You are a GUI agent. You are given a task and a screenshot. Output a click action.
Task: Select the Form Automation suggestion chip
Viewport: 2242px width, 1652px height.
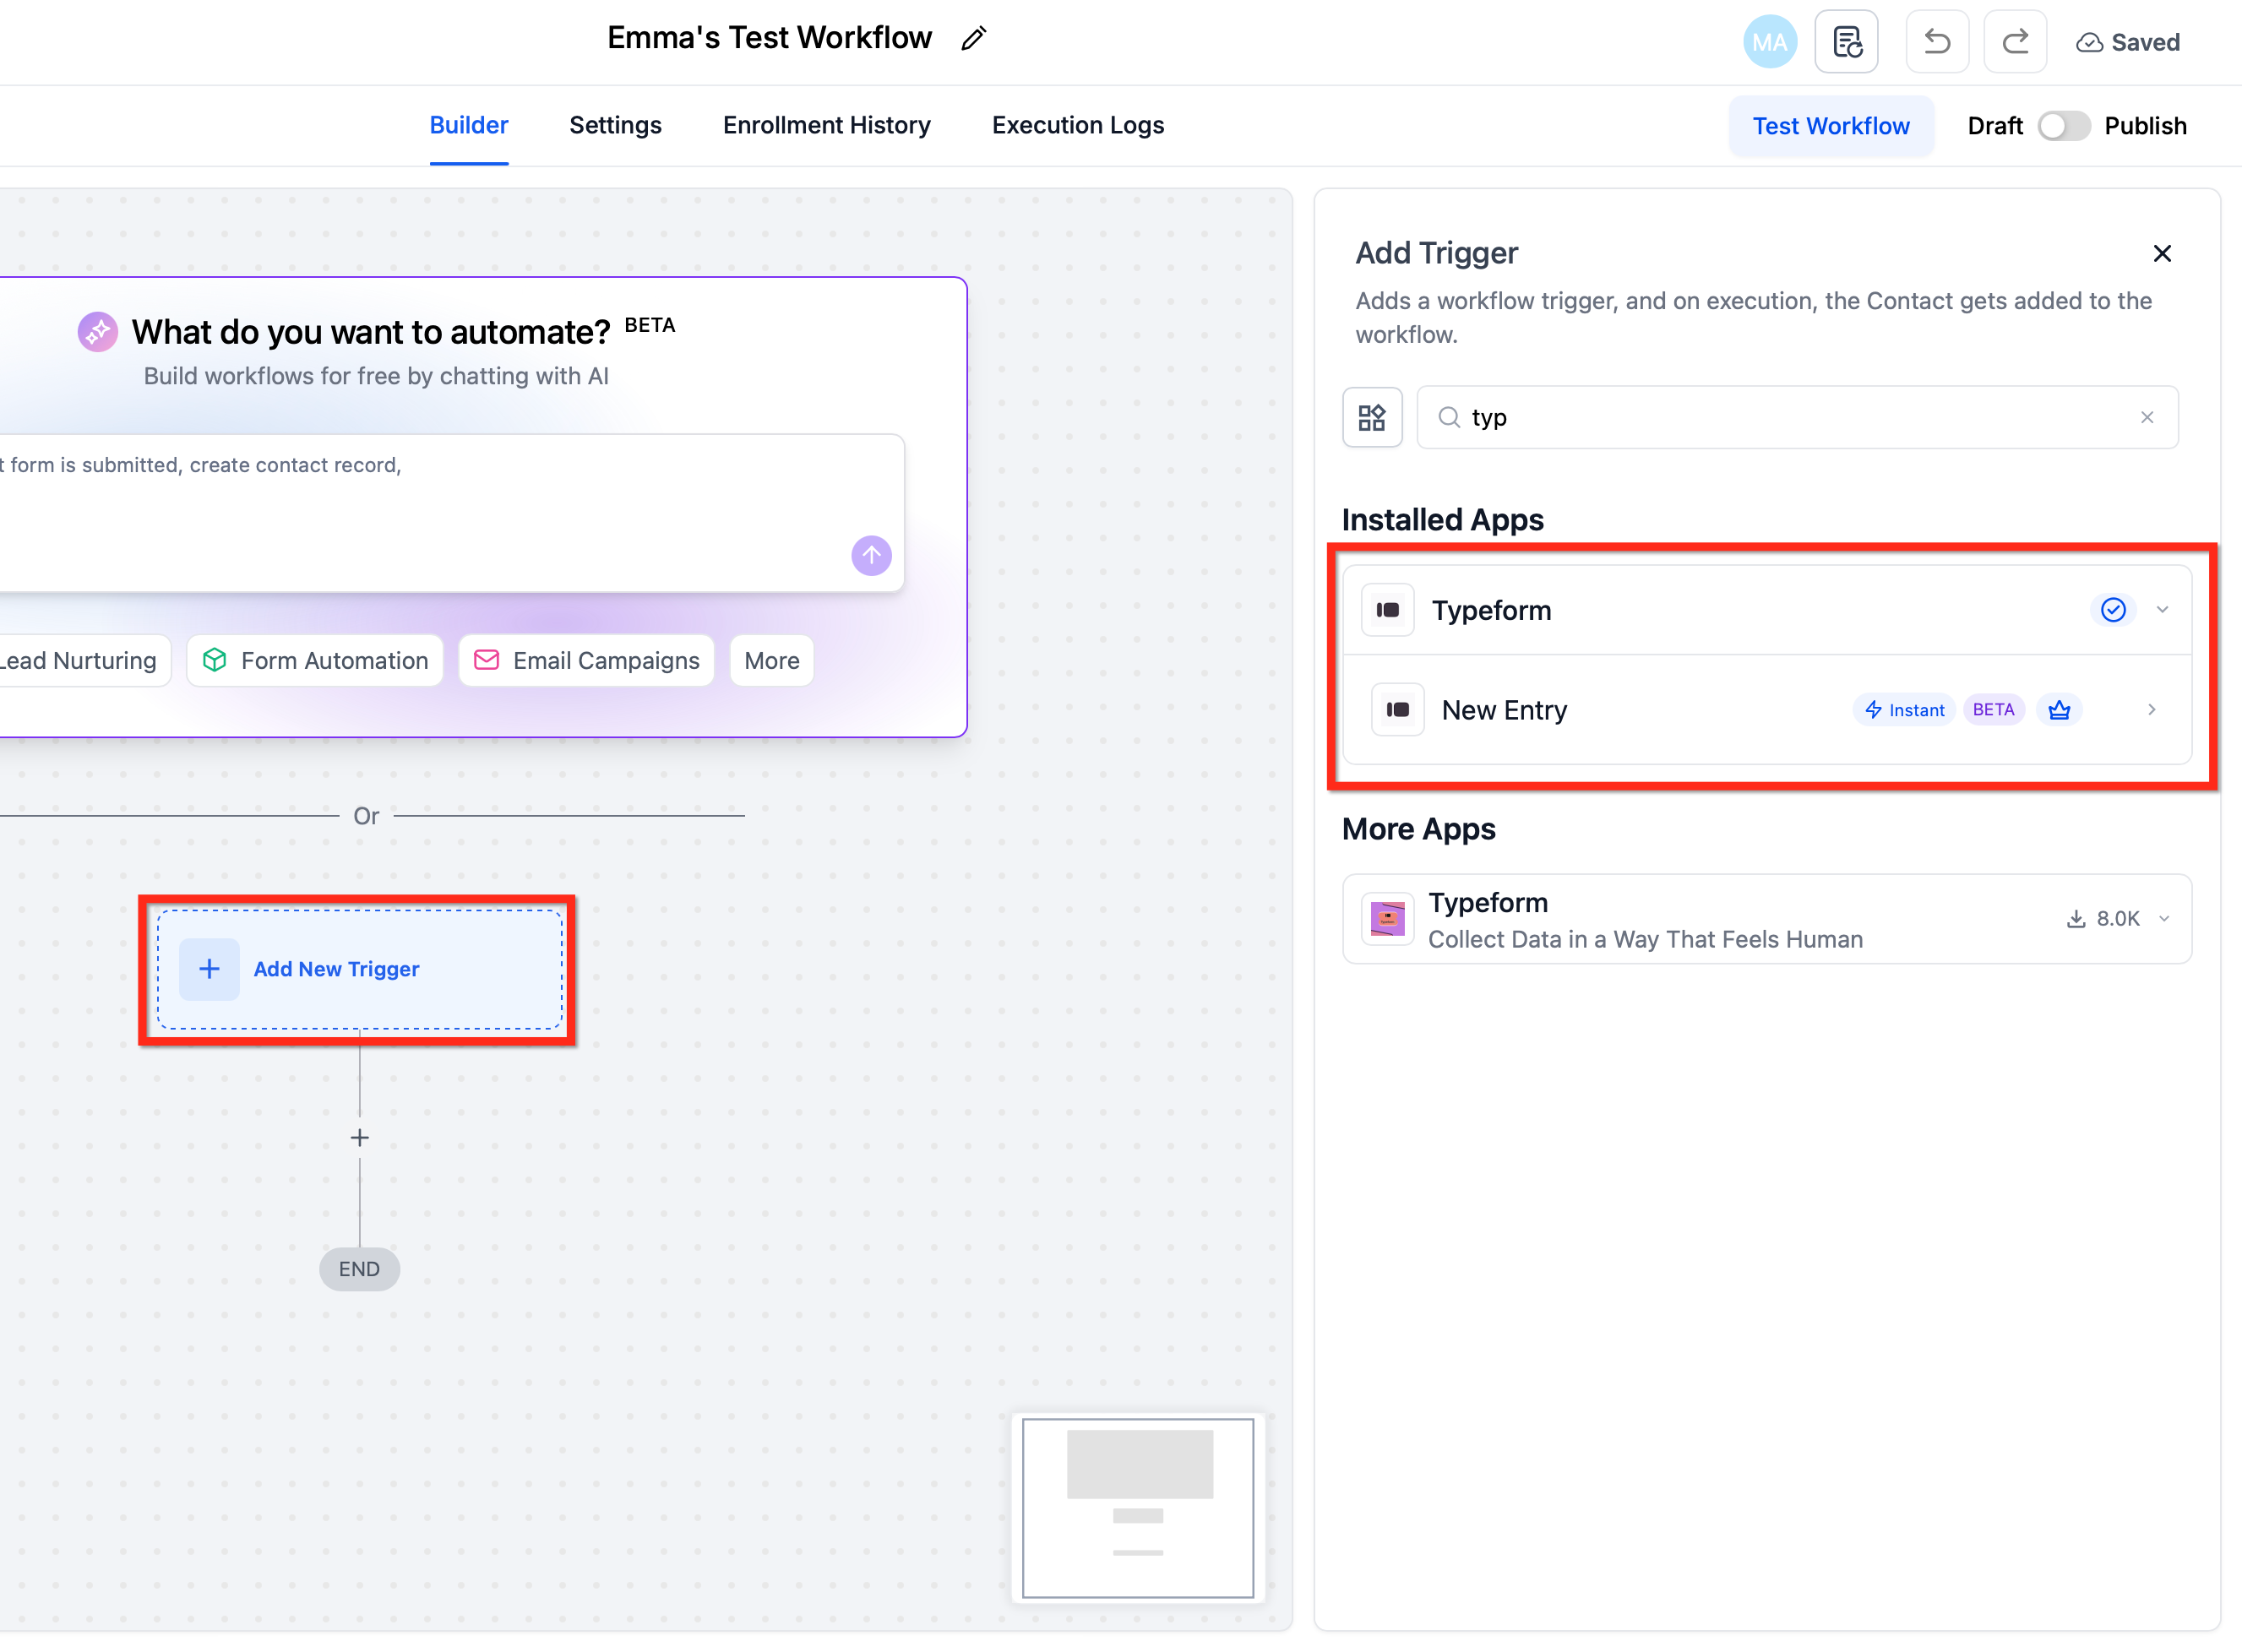pyautogui.click(x=315, y=660)
